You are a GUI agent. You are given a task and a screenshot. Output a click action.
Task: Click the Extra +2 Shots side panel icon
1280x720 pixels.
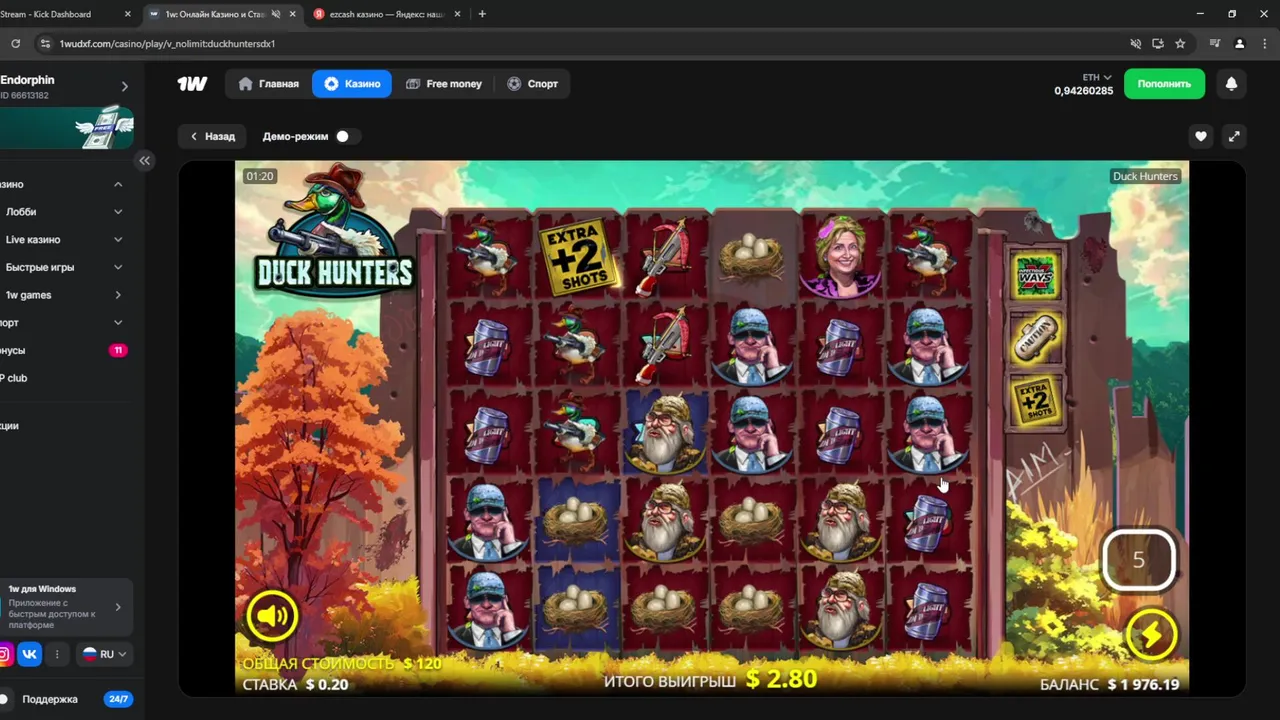[x=1035, y=401]
